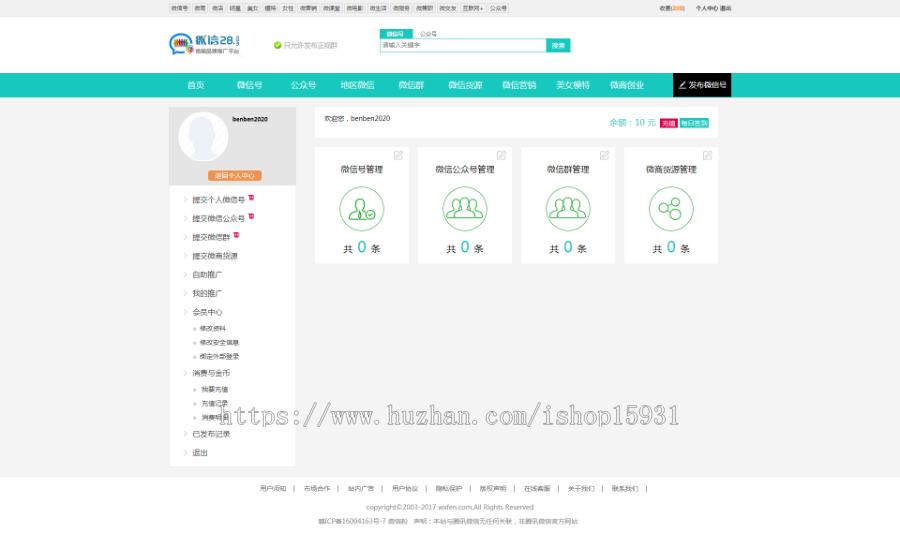Open the edit icon on 微信公众号管理 card
Screen dimensions: 900x533
pyautogui.click(x=501, y=155)
